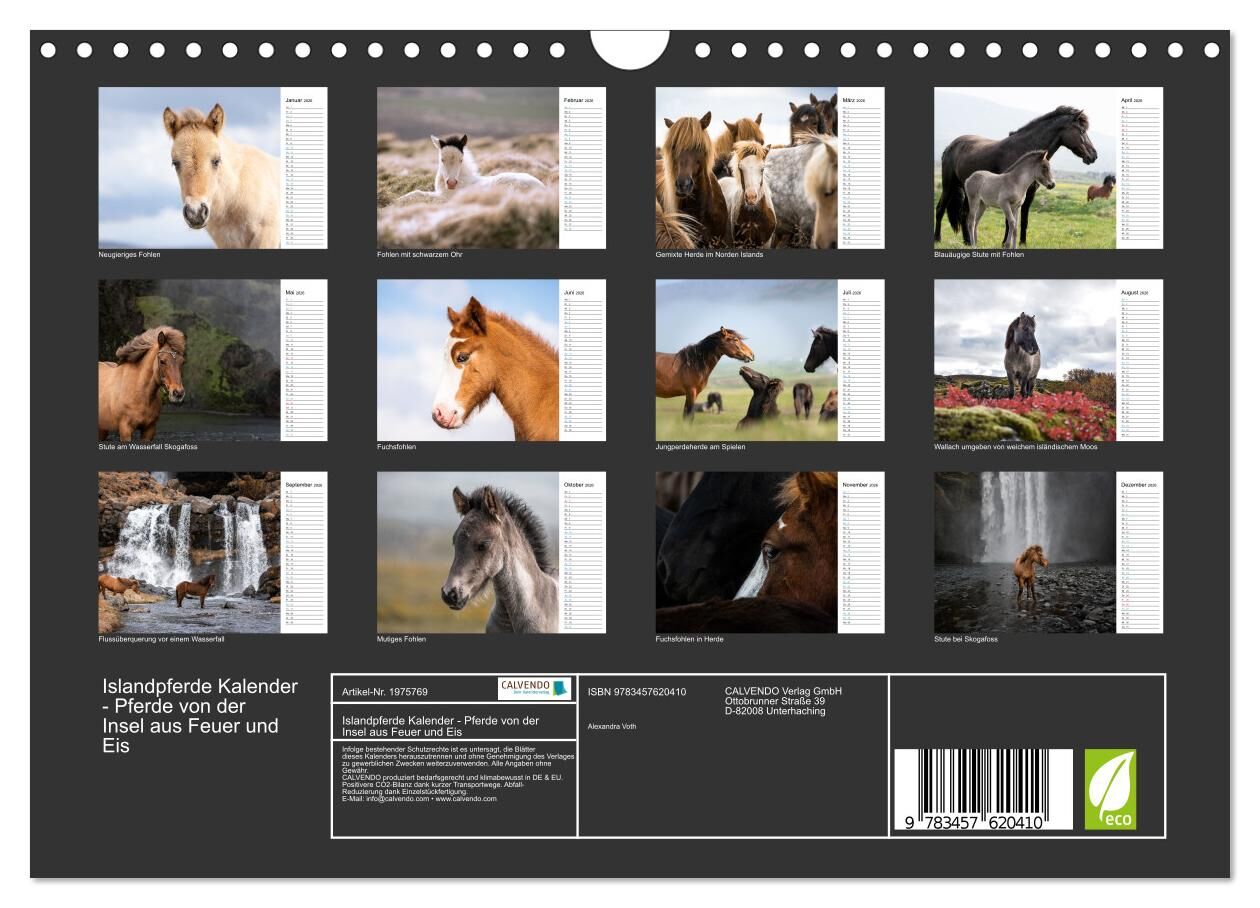Open the Januar 'Neugieriges Fohlen' thumbnail

pyautogui.click(x=189, y=168)
